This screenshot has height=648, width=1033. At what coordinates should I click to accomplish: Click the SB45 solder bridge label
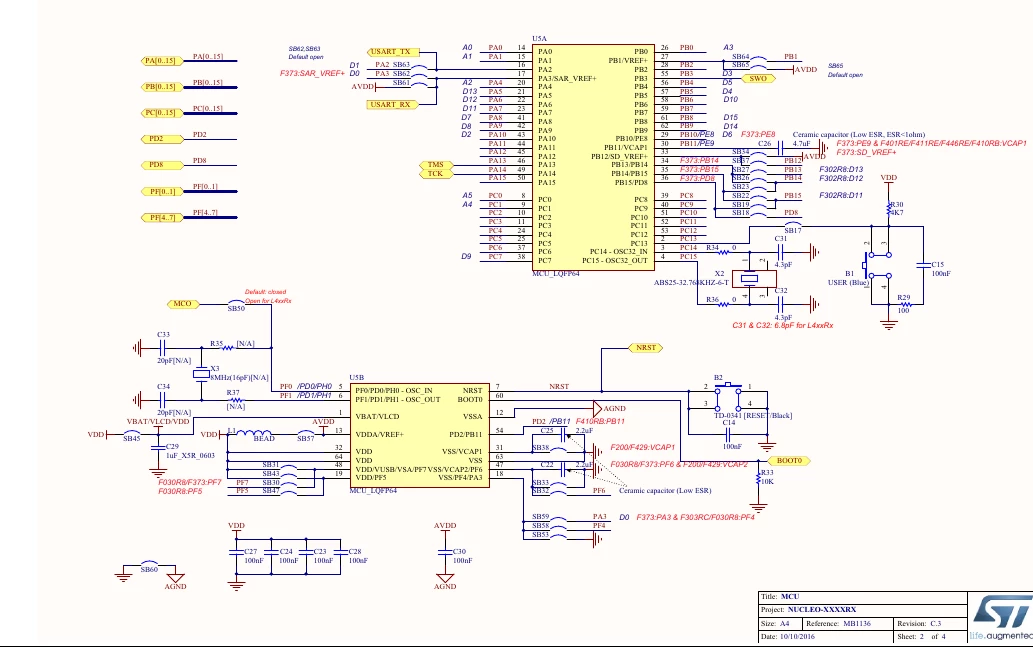click(132, 439)
